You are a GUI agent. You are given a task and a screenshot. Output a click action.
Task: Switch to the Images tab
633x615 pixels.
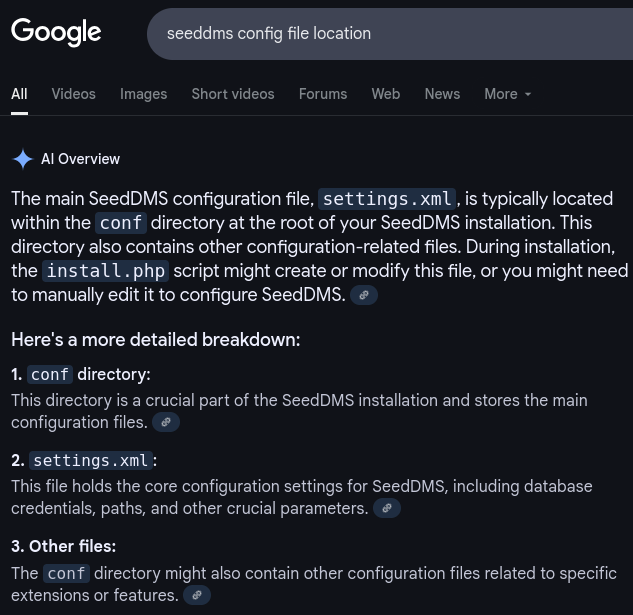(x=143, y=94)
